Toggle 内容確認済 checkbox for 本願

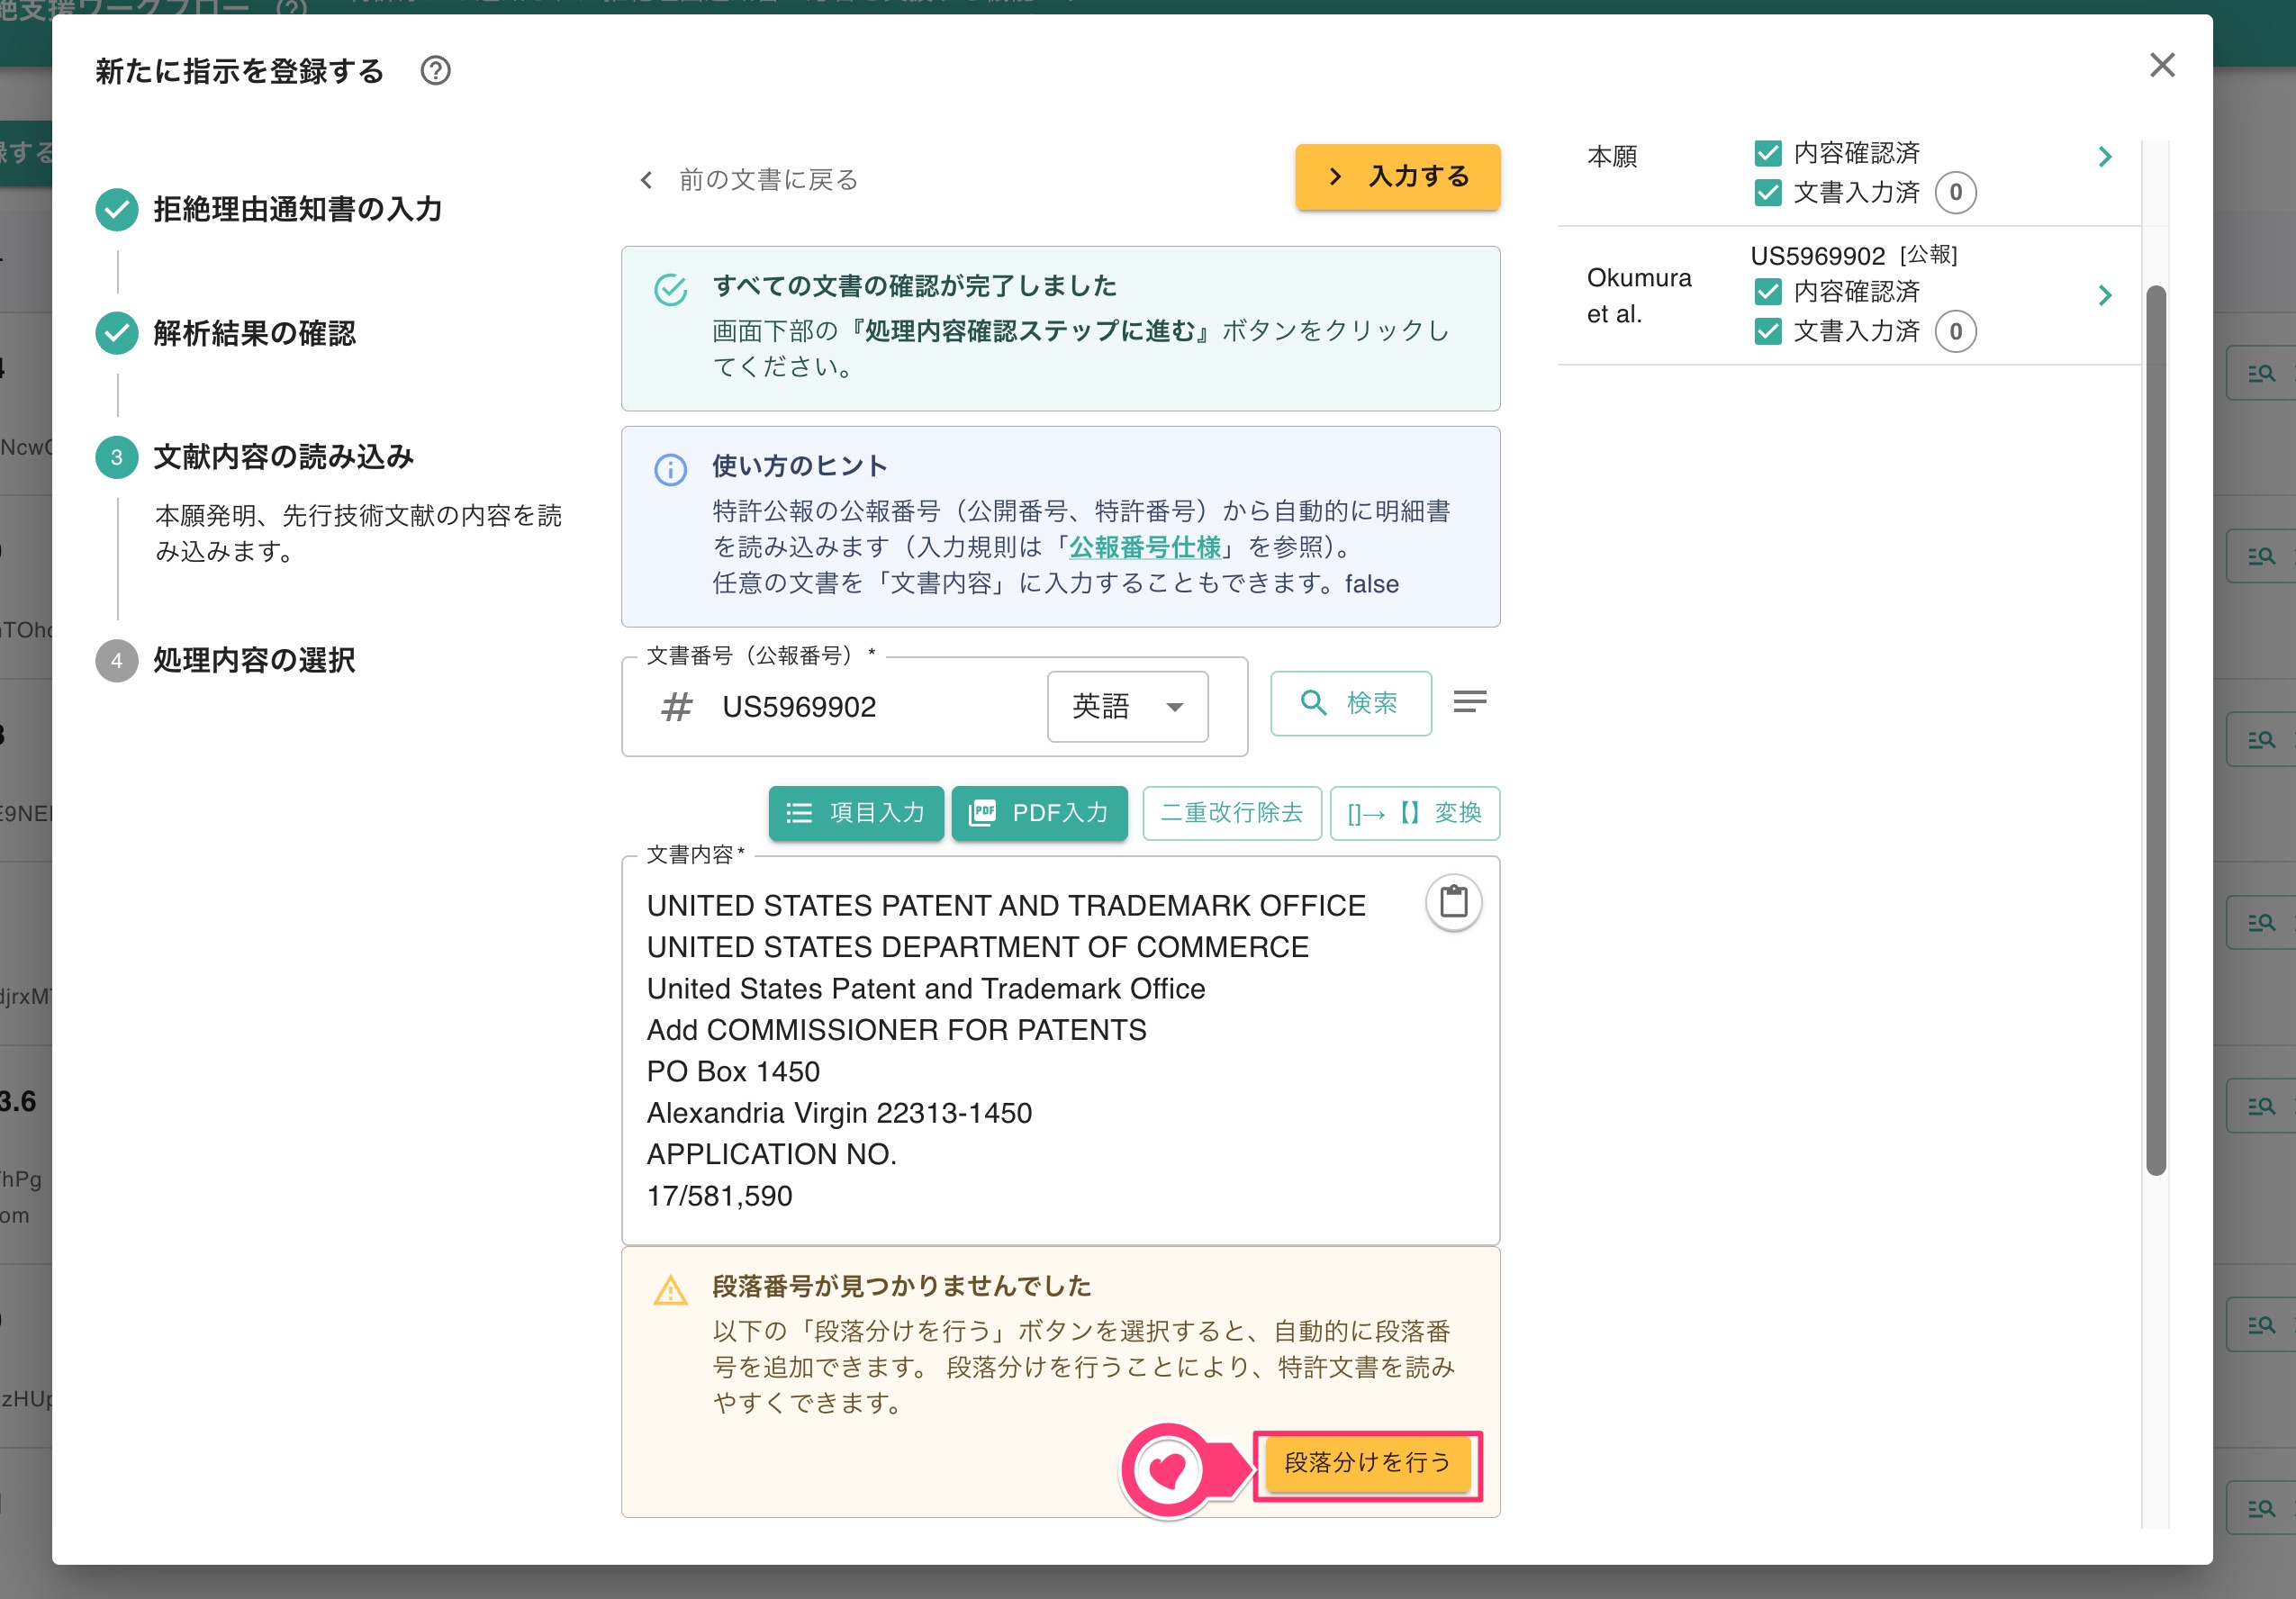pyautogui.click(x=1767, y=153)
